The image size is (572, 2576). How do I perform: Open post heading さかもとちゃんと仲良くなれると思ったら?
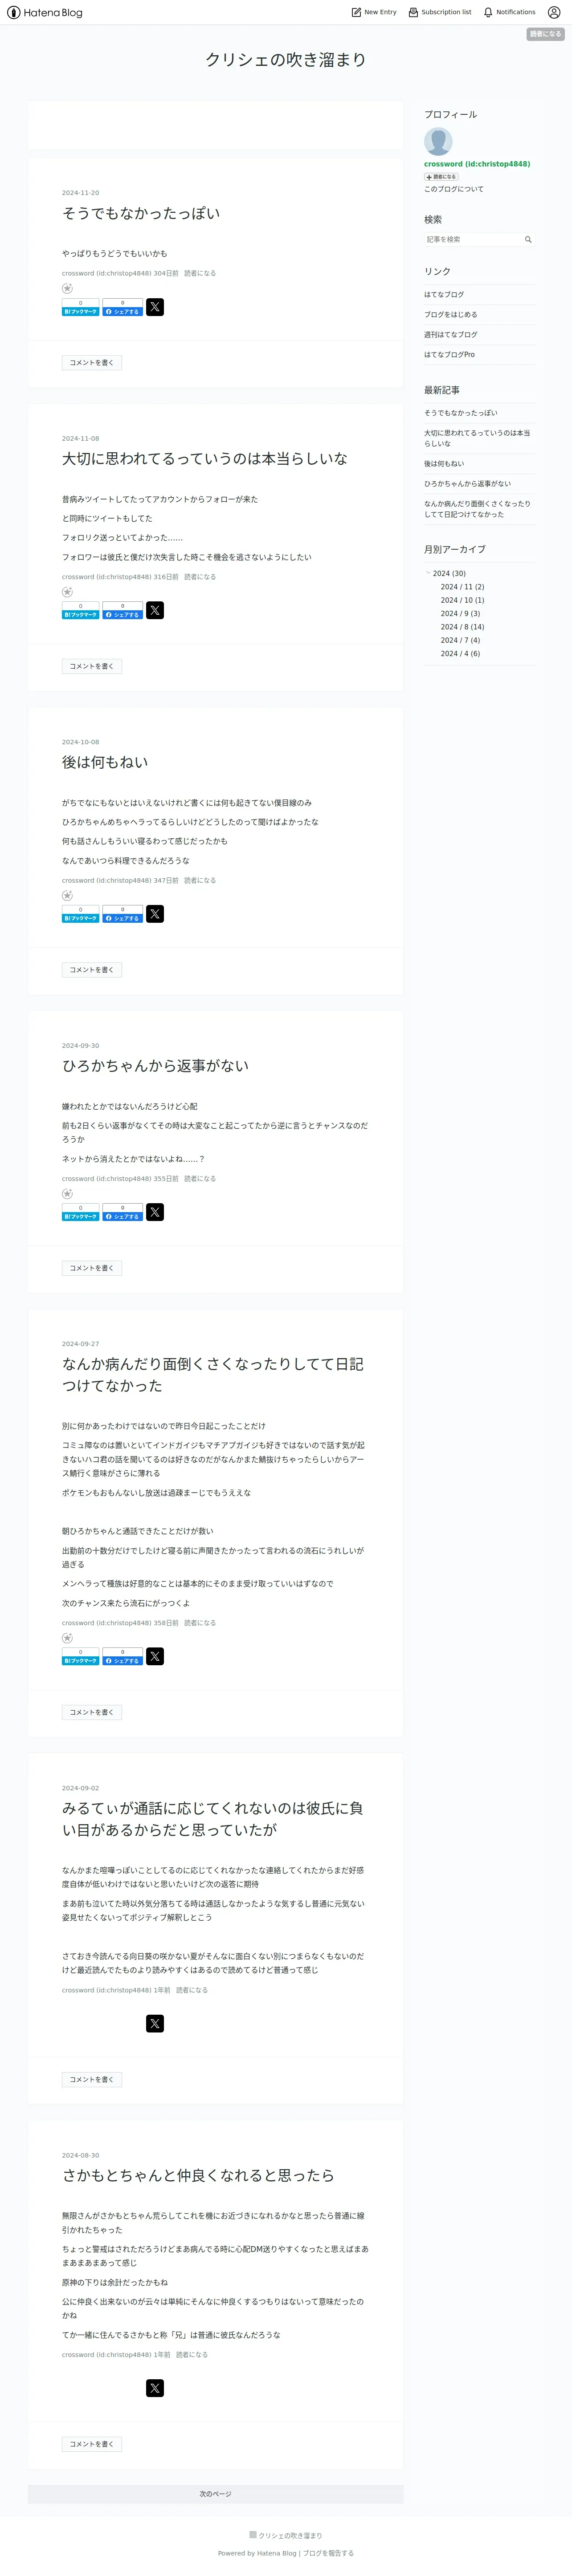coord(198,2175)
